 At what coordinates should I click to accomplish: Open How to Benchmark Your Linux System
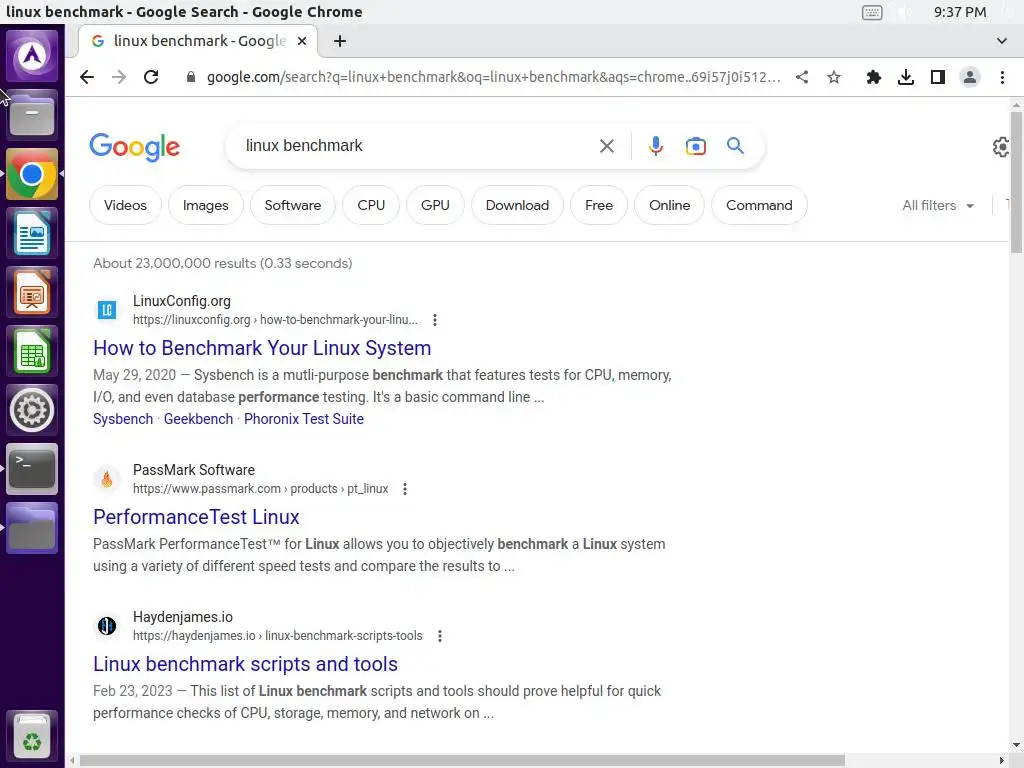pyautogui.click(x=262, y=348)
